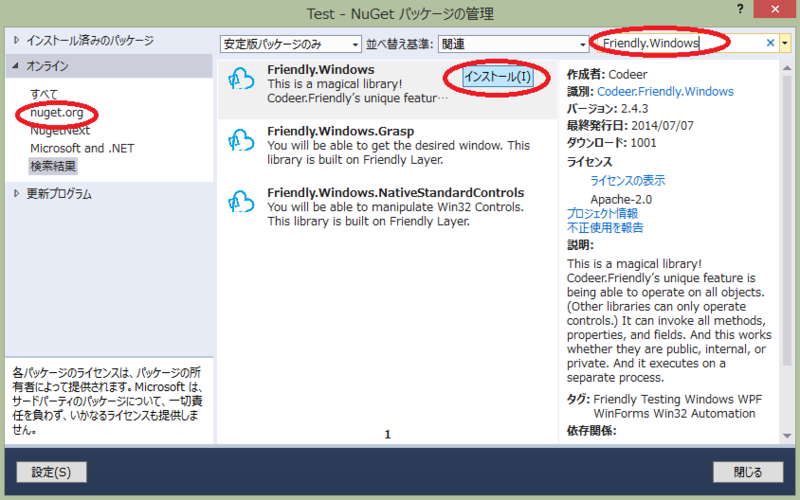The image size is (800, 500).
Task: Select the NugetNext source
Action: click(x=60, y=131)
